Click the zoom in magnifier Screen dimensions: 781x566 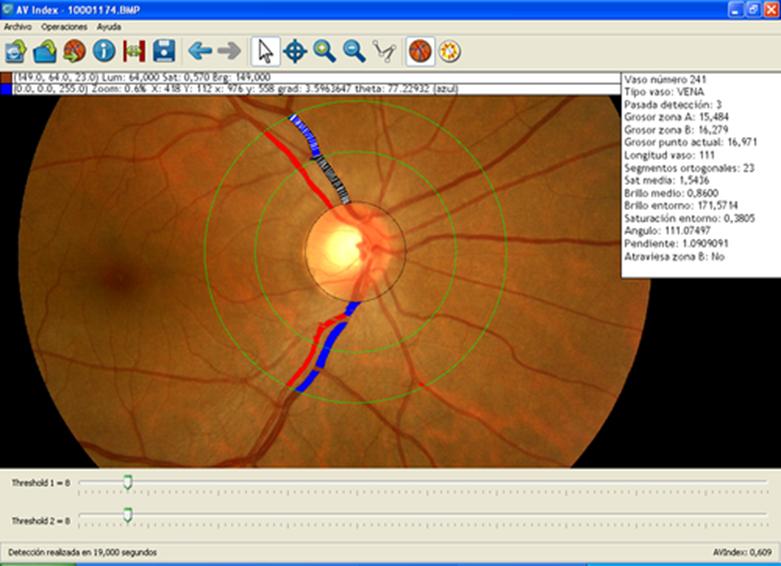point(324,50)
